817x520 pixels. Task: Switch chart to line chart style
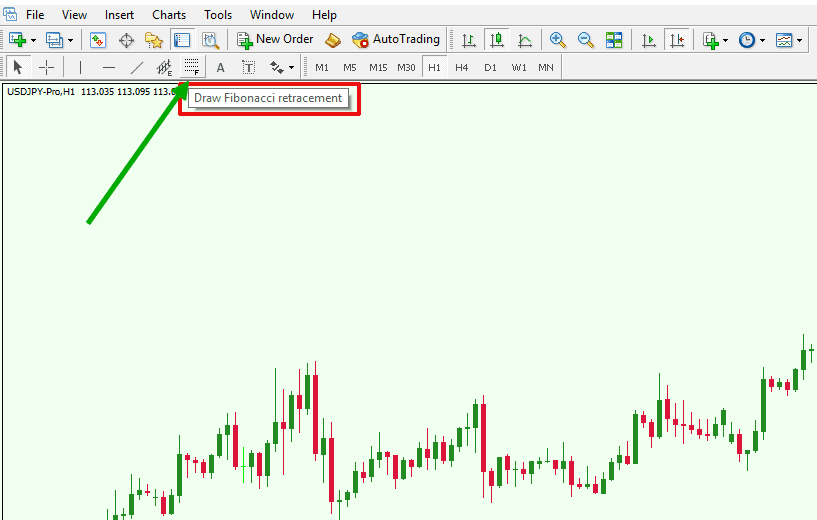525,40
